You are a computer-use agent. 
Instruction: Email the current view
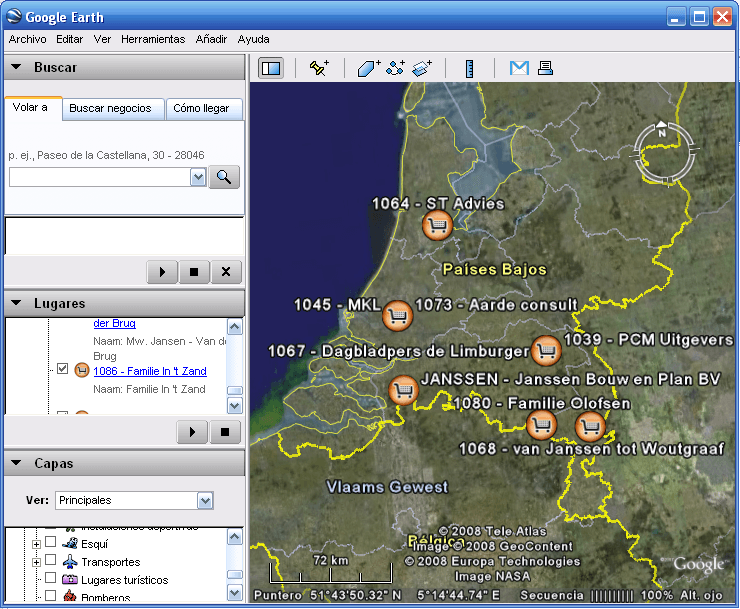pyautogui.click(x=519, y=68)
